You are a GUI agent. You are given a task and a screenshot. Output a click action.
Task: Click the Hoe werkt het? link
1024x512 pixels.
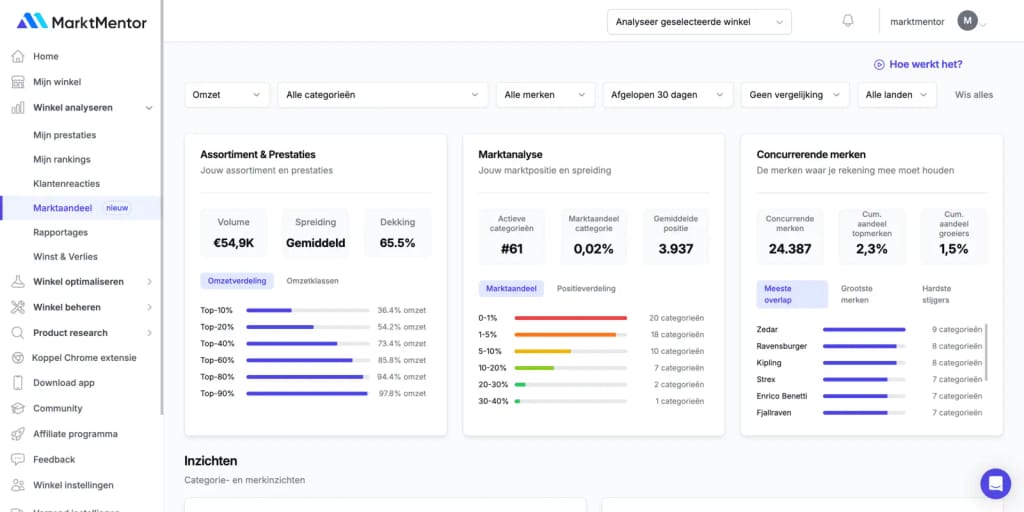(925, 64)
